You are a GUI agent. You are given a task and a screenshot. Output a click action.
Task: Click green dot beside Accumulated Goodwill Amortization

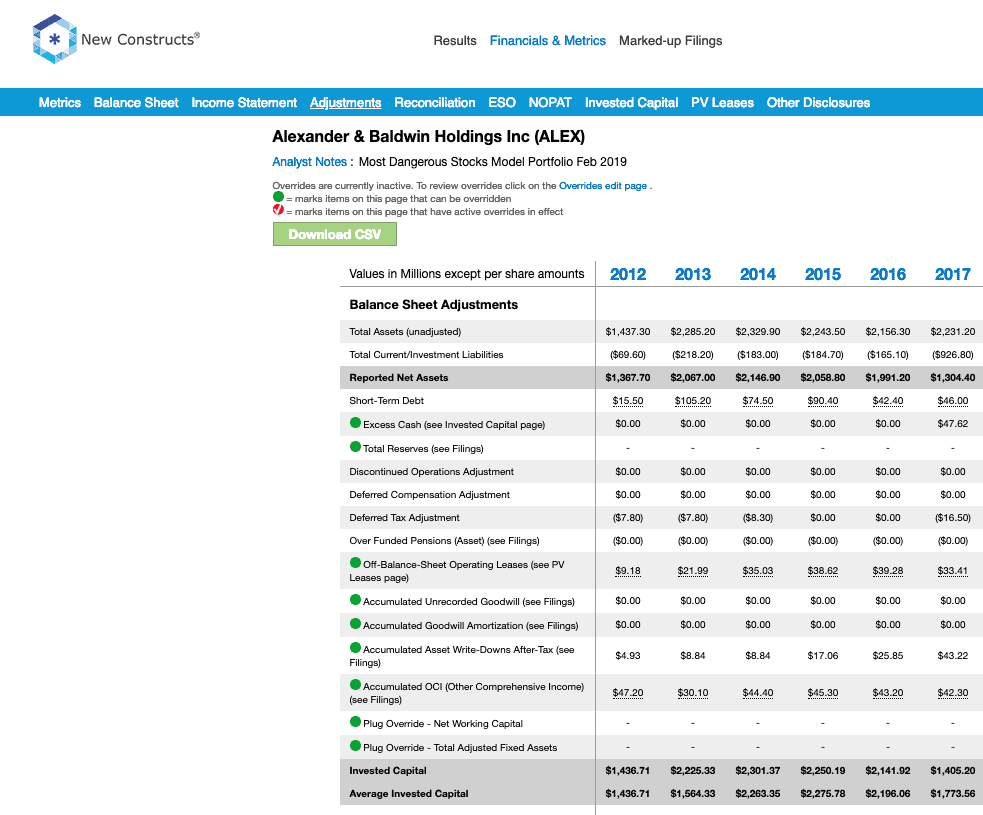click(x=355, y=623)
